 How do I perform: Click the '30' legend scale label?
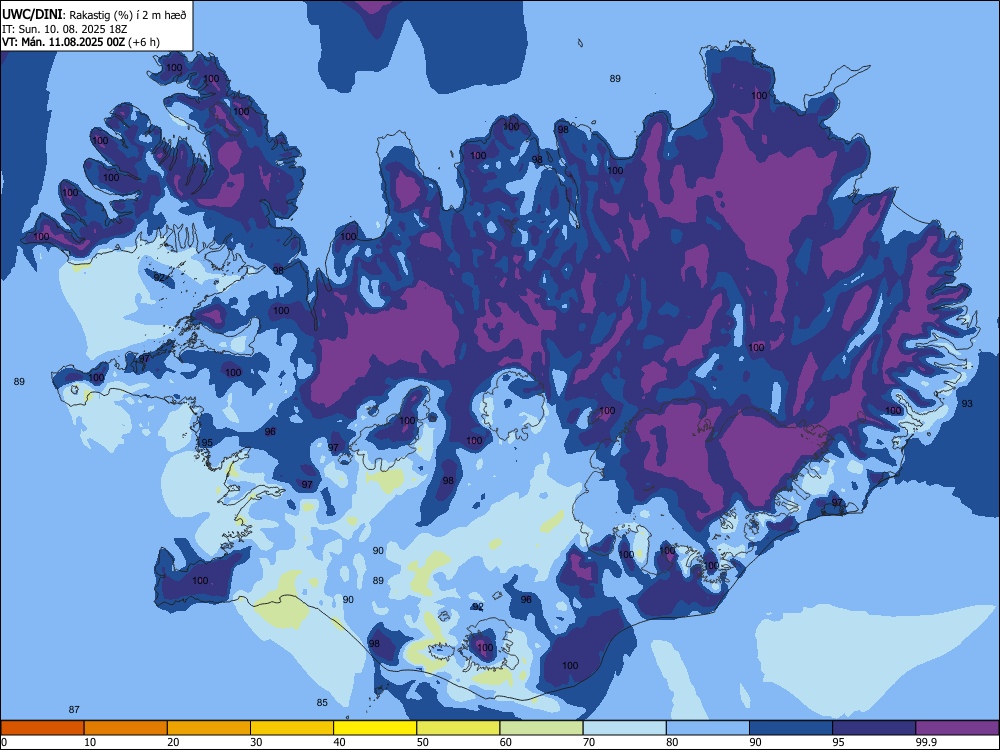tap(256, 742)
